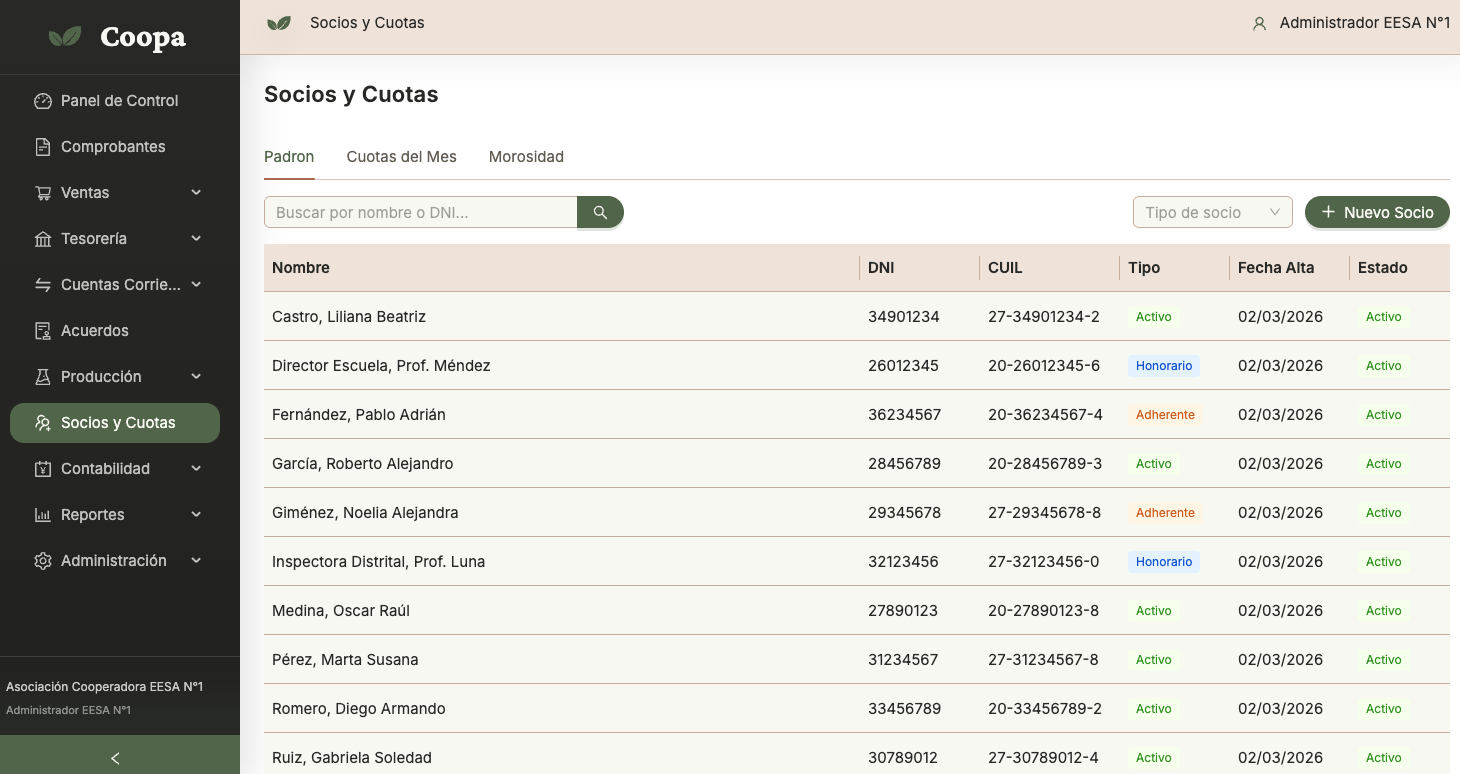This screenshot has height=774, width=1460.
Task: Click the Nuevo Socio button
Action: click(x=1377, y=212)
